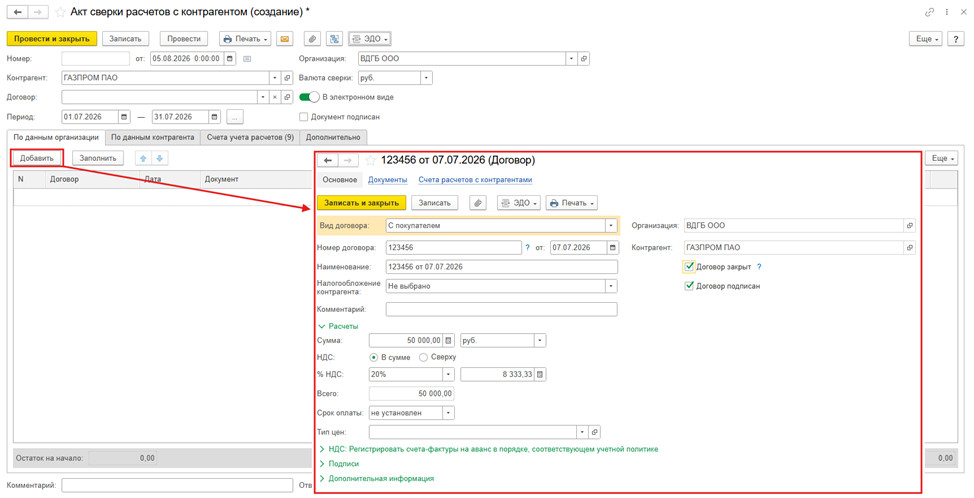Click the Записать button in the main toolbar
The width and height of the screenshot is (974, 498).
tap(125, 38)
